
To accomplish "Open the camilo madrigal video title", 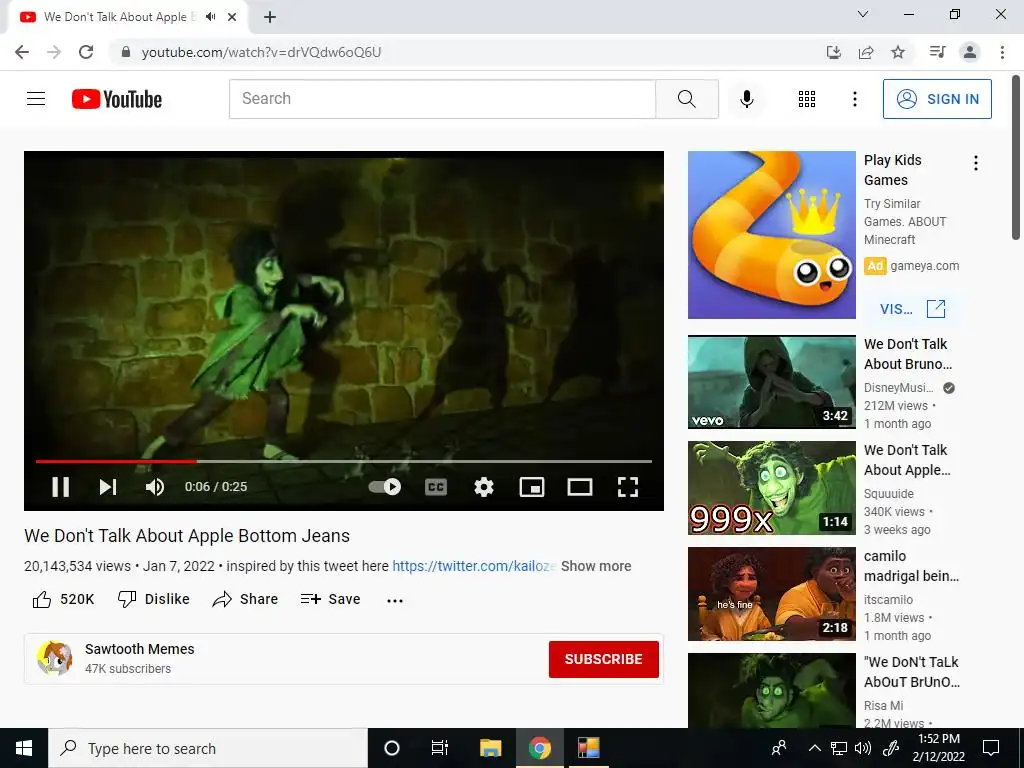I will 911,566.
